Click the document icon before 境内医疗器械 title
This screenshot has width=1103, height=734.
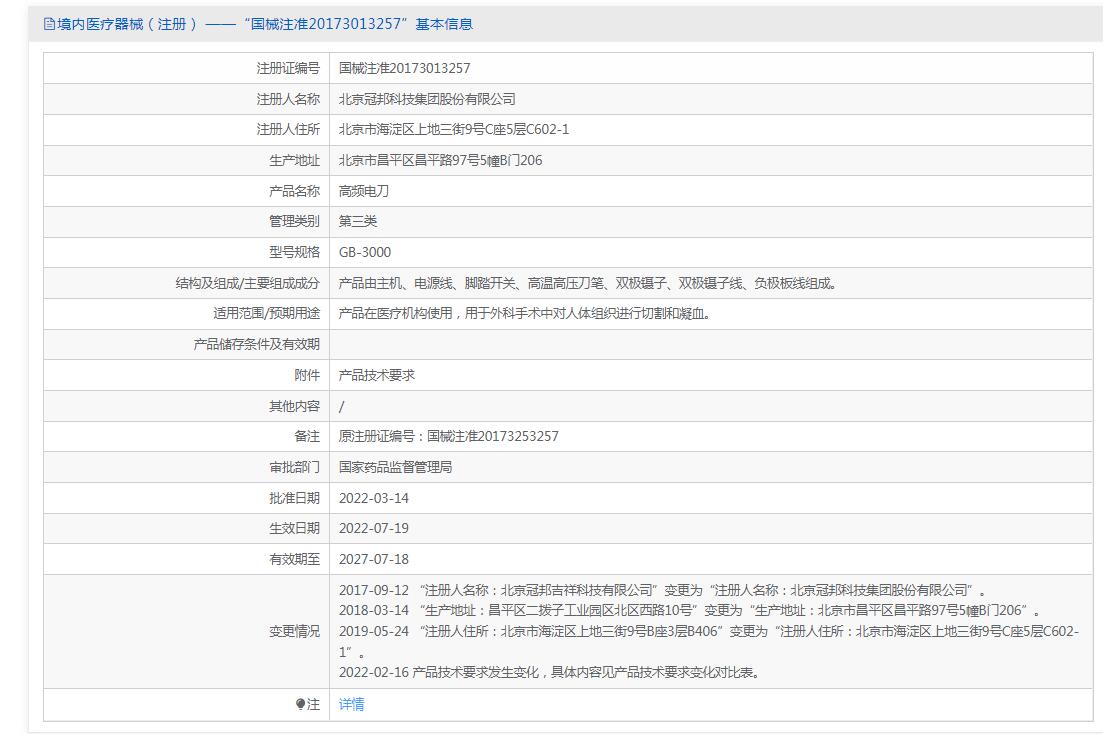click(49, 24)
